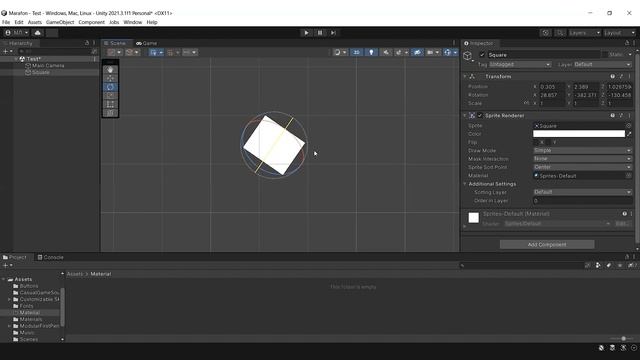
Task: Click the Play button
Action: [x=306, y=33]
